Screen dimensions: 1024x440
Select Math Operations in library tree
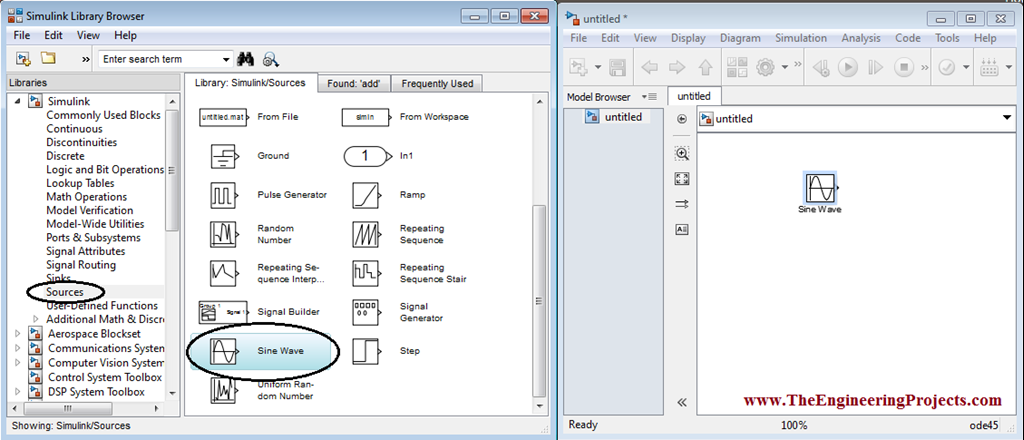coord(88,197)
